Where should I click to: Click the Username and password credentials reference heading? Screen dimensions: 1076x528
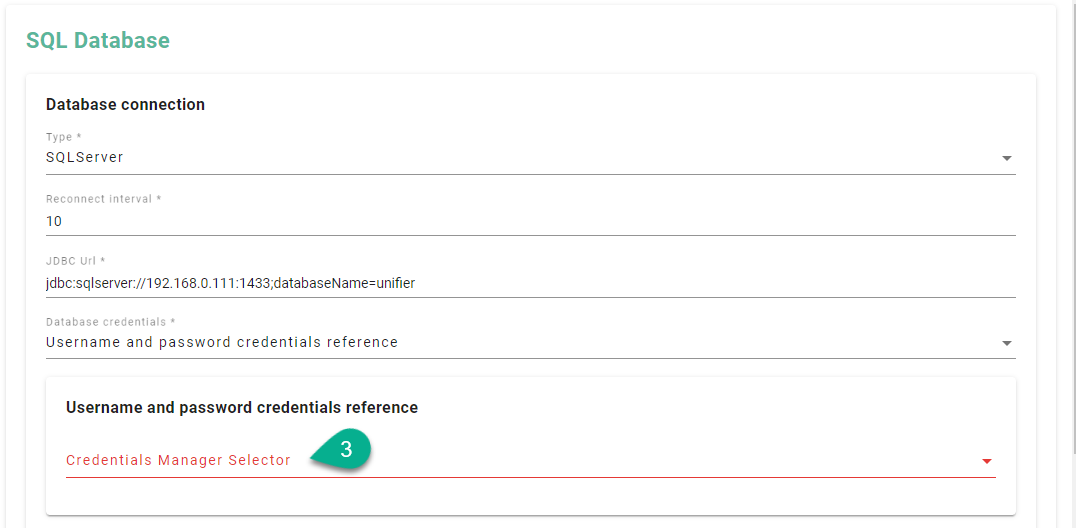(242, 407)
